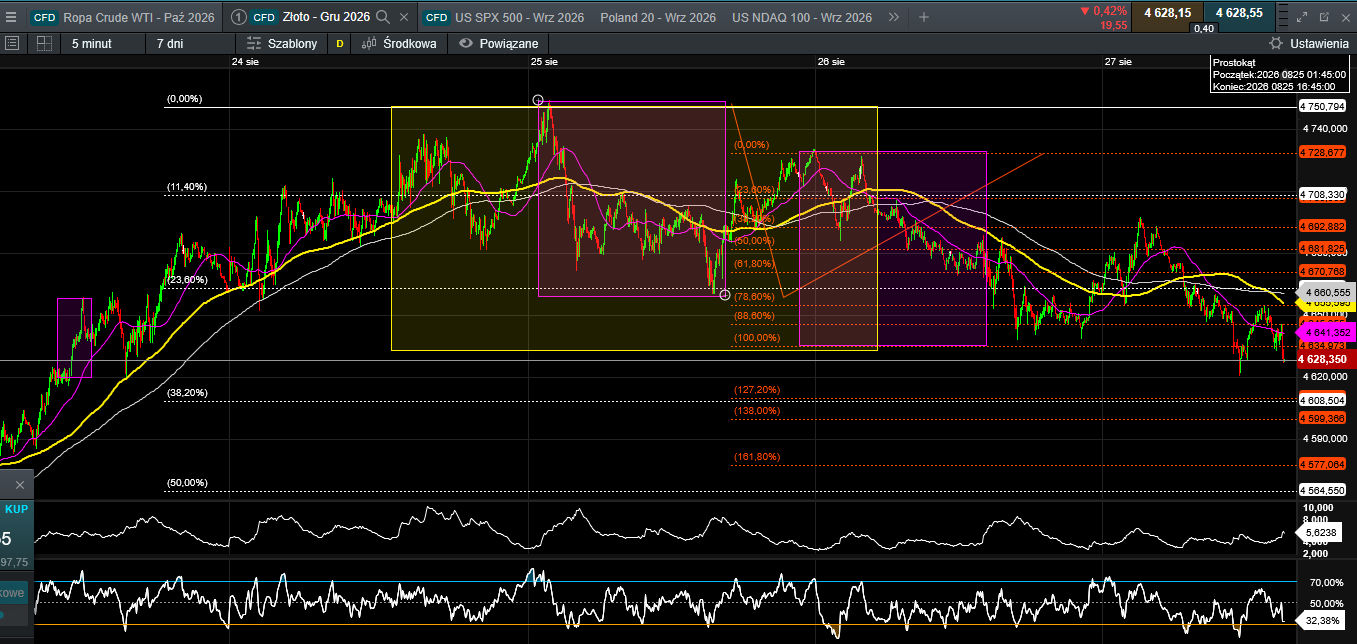Toggle Powiązane linked view

tap(499, 43)
